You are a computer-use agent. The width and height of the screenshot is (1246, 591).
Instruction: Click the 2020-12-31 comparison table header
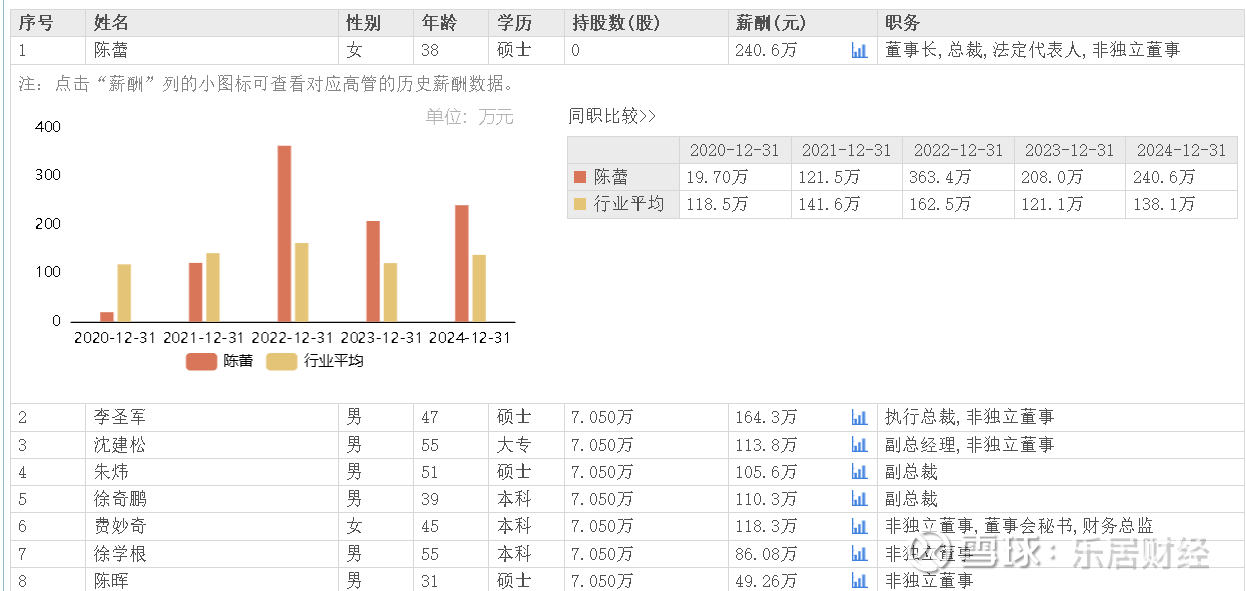click(734, 150)
